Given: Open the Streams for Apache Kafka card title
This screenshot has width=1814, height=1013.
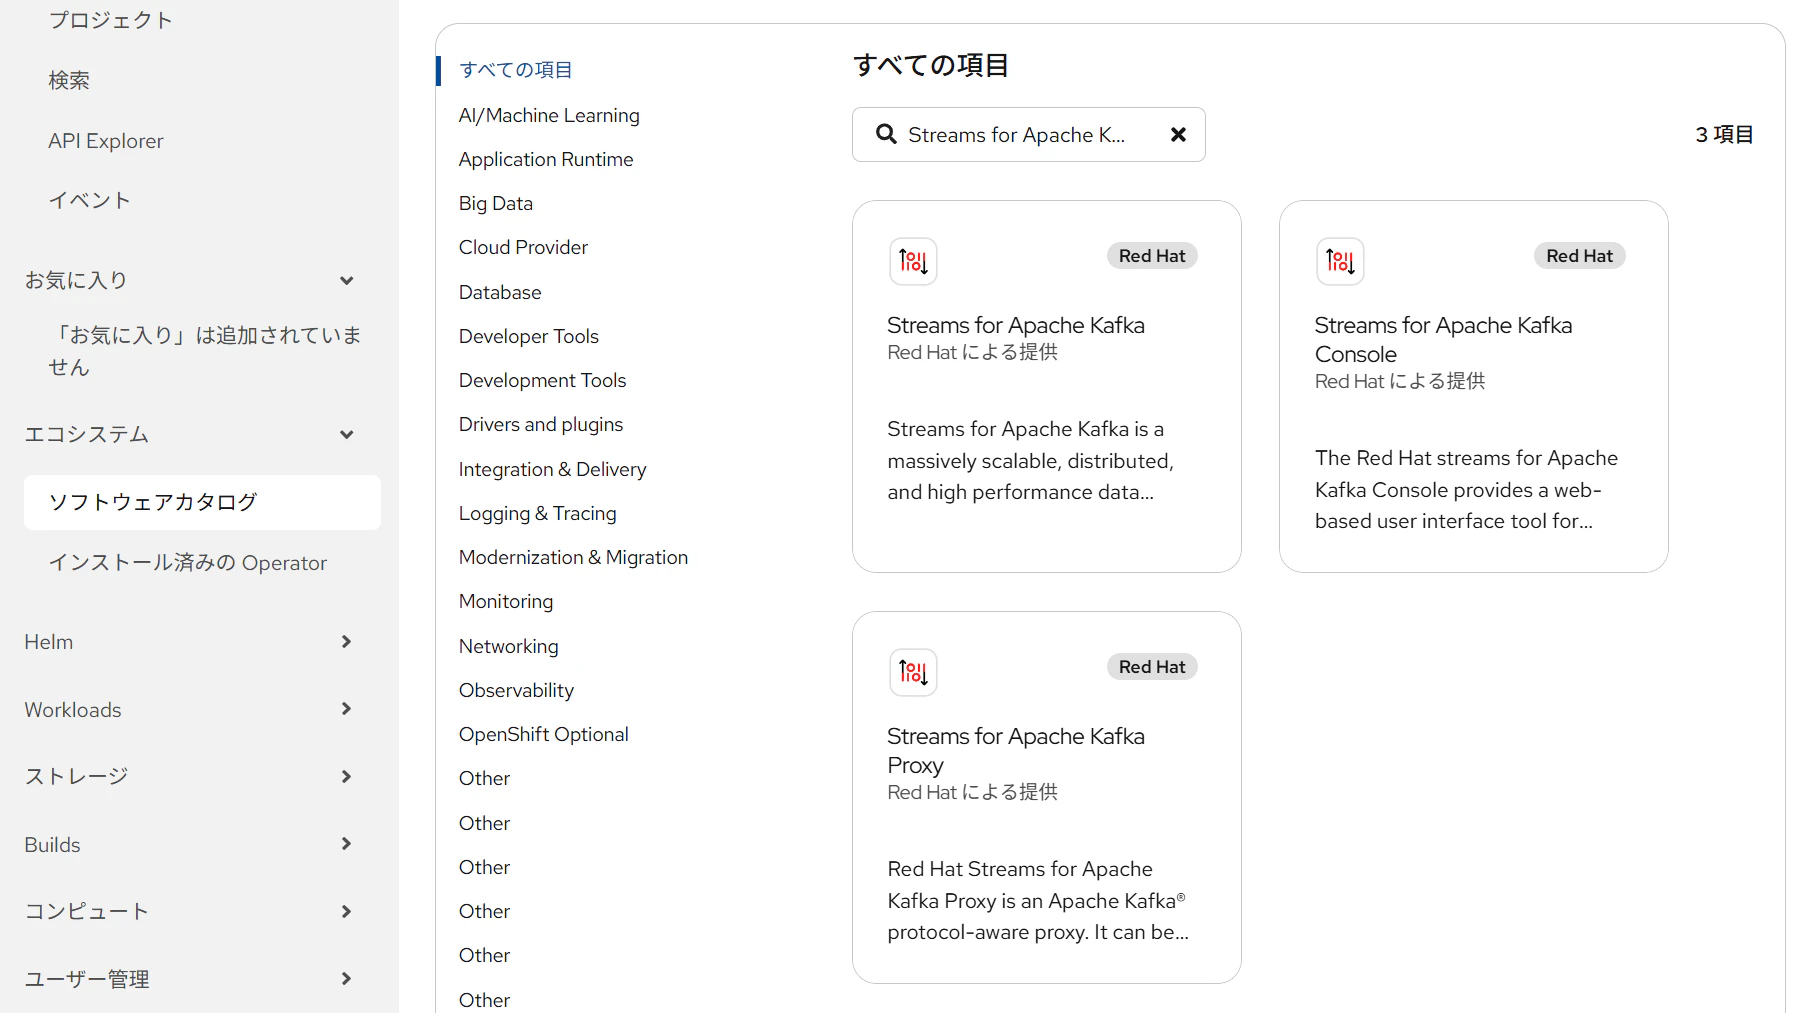Looking at the screenshot, I should click(1016, 325).
